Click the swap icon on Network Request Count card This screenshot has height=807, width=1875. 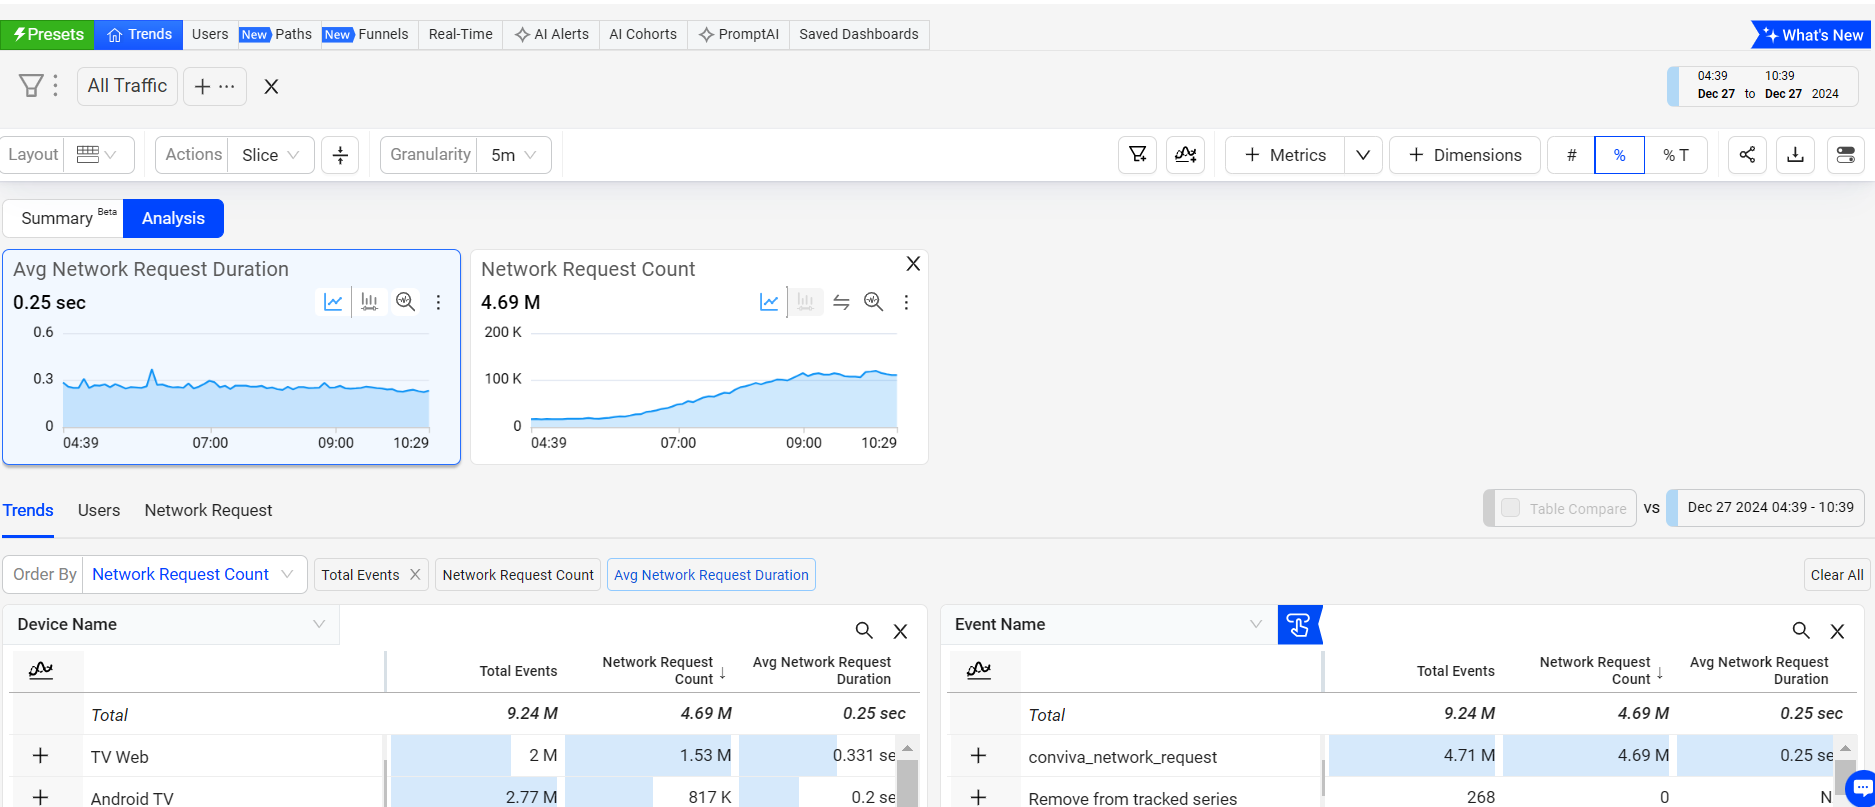[841, 302]
